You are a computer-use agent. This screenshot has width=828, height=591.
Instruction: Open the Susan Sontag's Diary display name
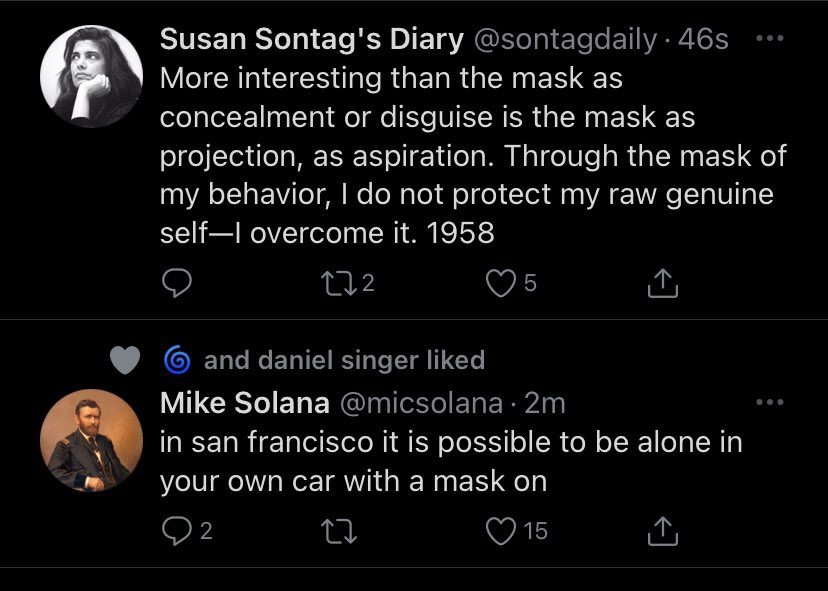coord(311,40)
